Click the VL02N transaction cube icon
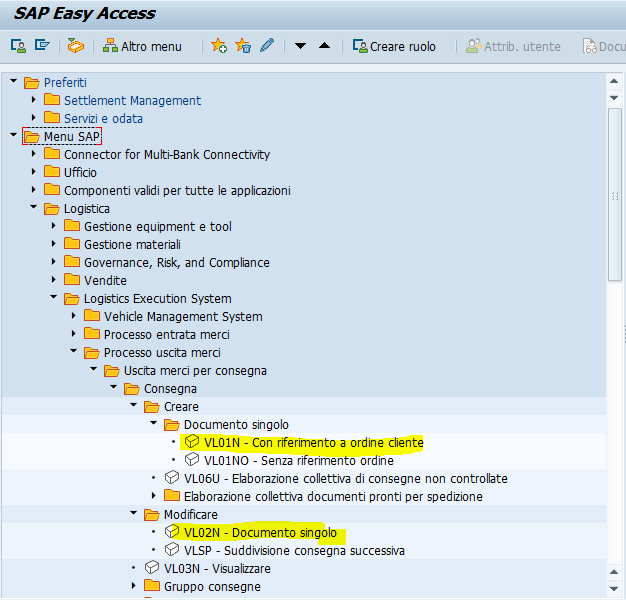Screen dimensions: 626x600 (x=172, y=531)
